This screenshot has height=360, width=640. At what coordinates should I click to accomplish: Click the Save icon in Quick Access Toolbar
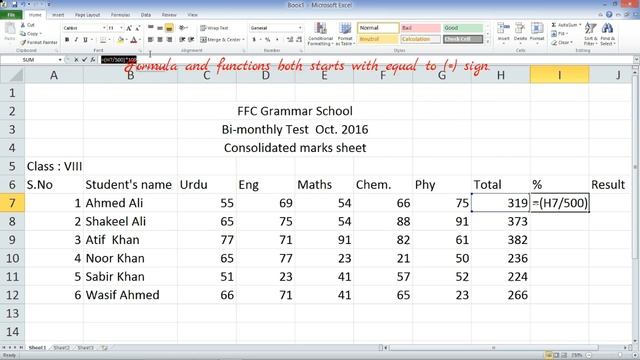point(15,4)
